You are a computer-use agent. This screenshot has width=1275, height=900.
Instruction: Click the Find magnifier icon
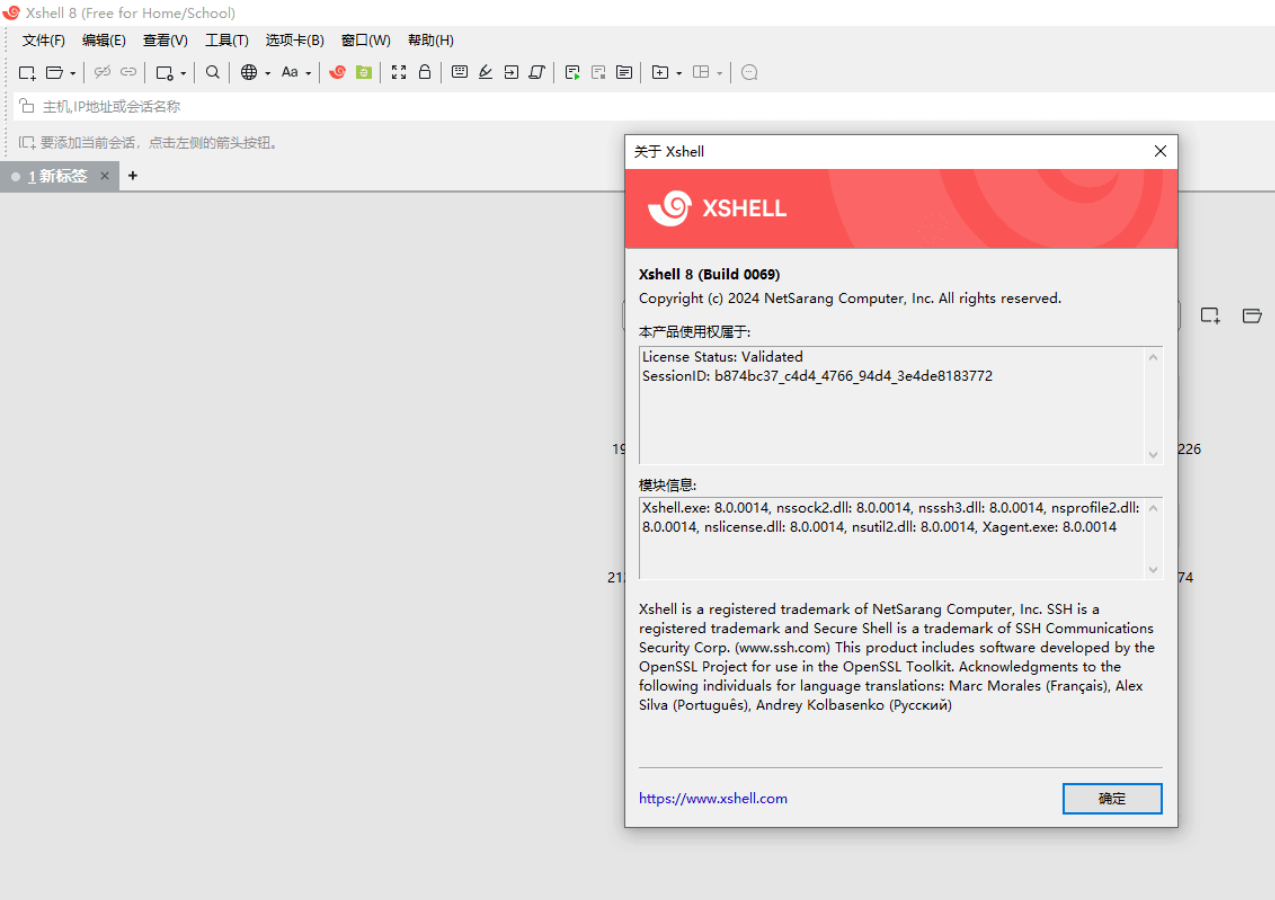coord(213,72)
